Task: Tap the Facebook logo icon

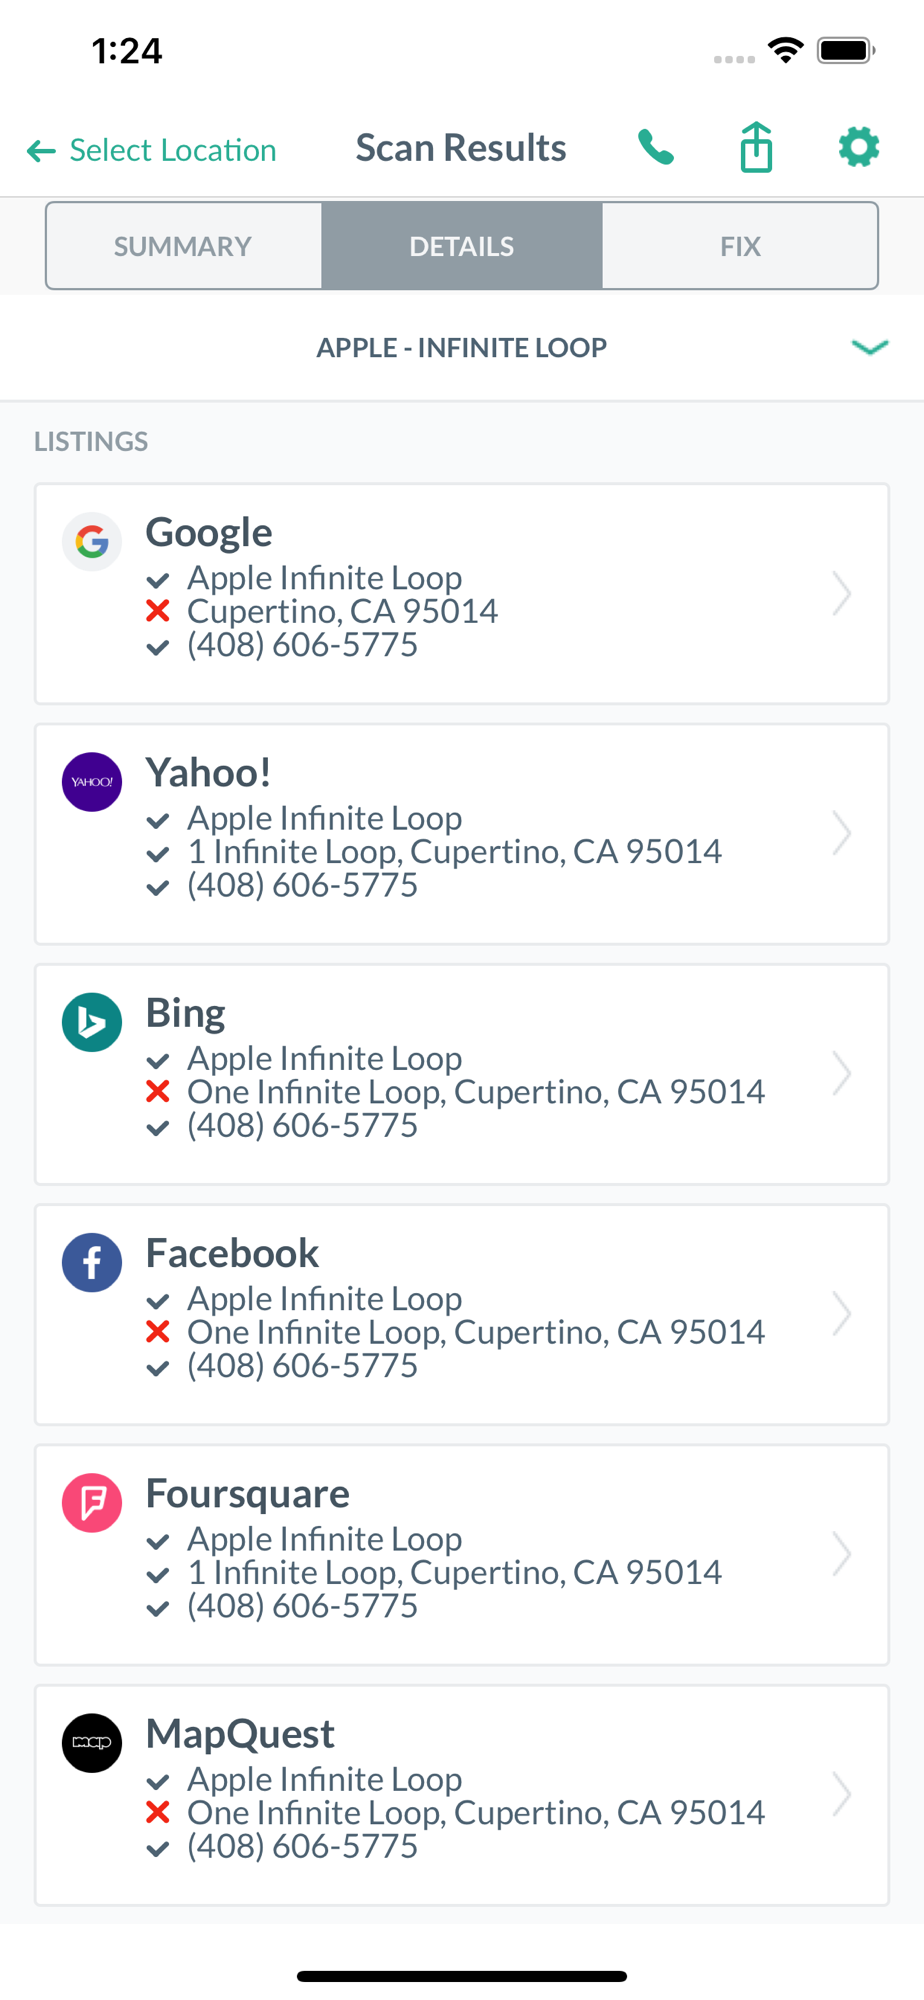Action: point(92,1262)
